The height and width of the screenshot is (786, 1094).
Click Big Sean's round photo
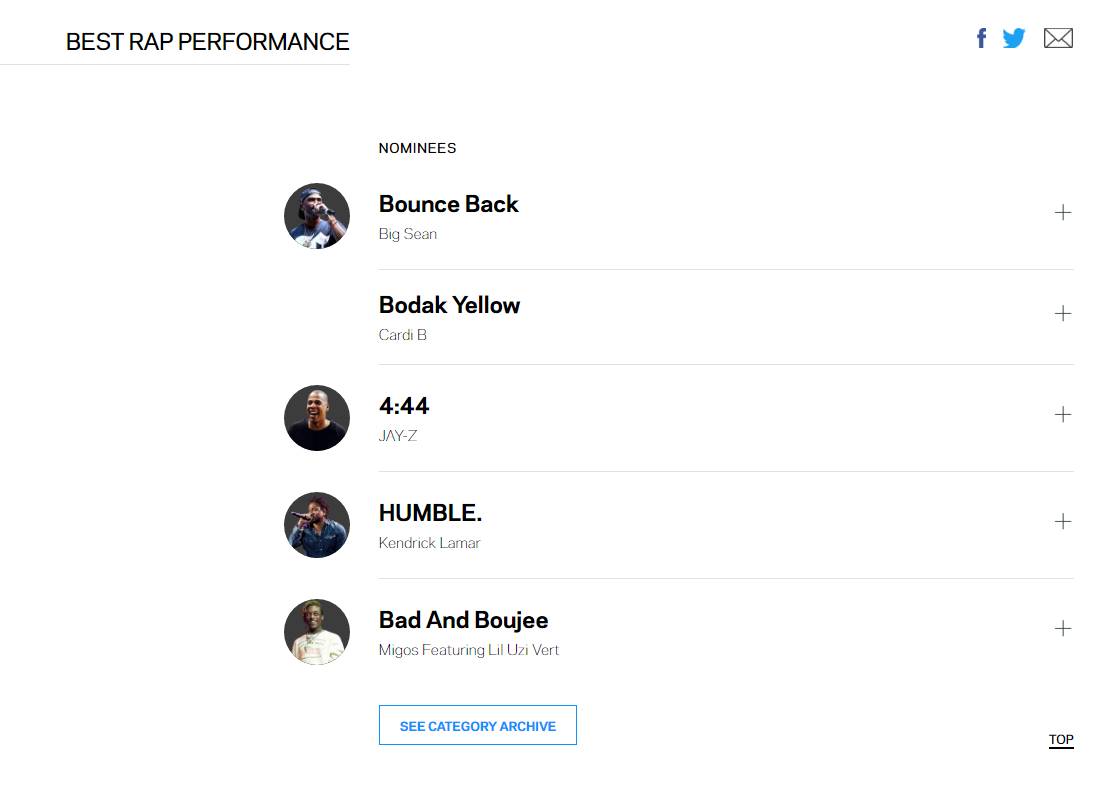[x=317, y=216]
